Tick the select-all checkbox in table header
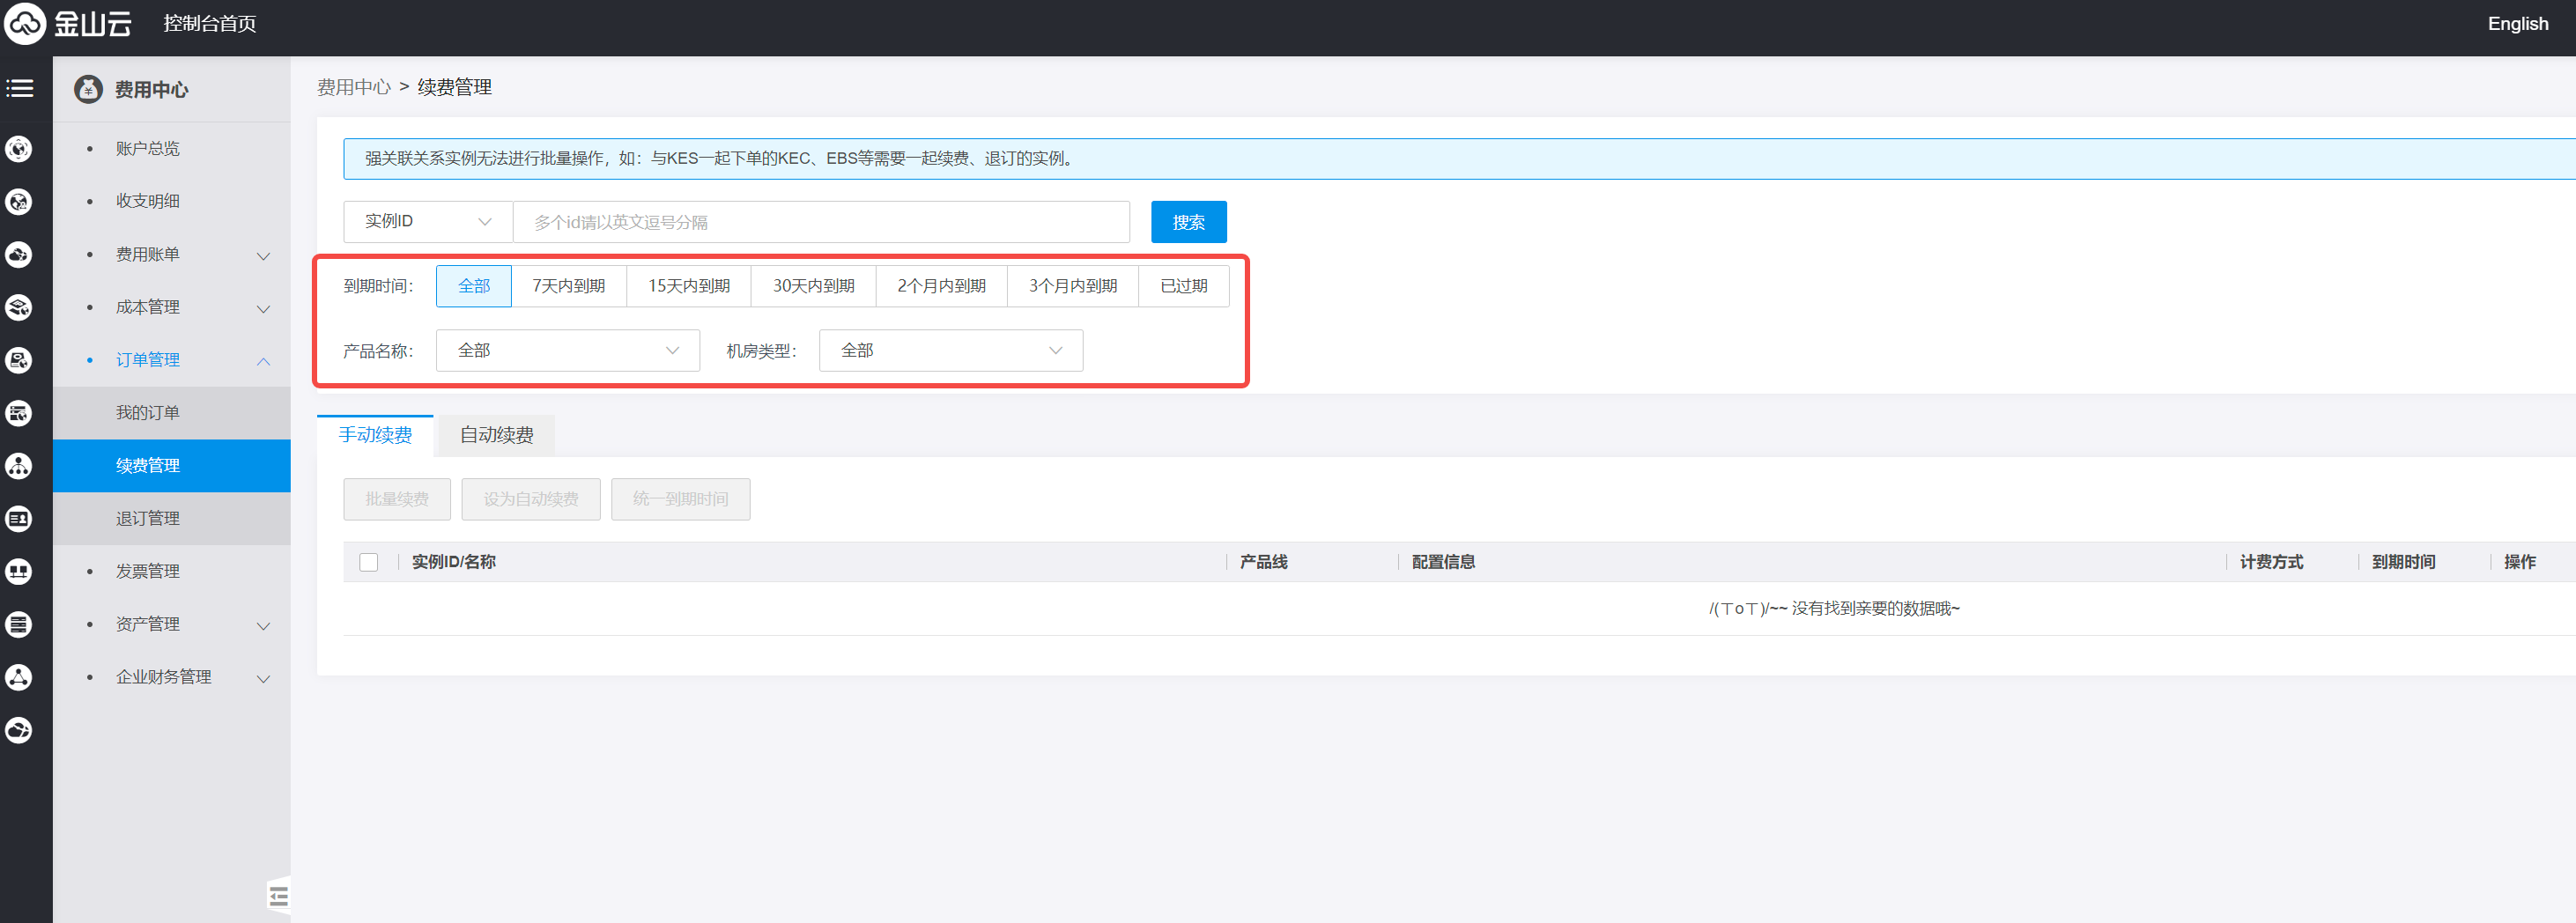The image size is (2576, 923). 369,562
